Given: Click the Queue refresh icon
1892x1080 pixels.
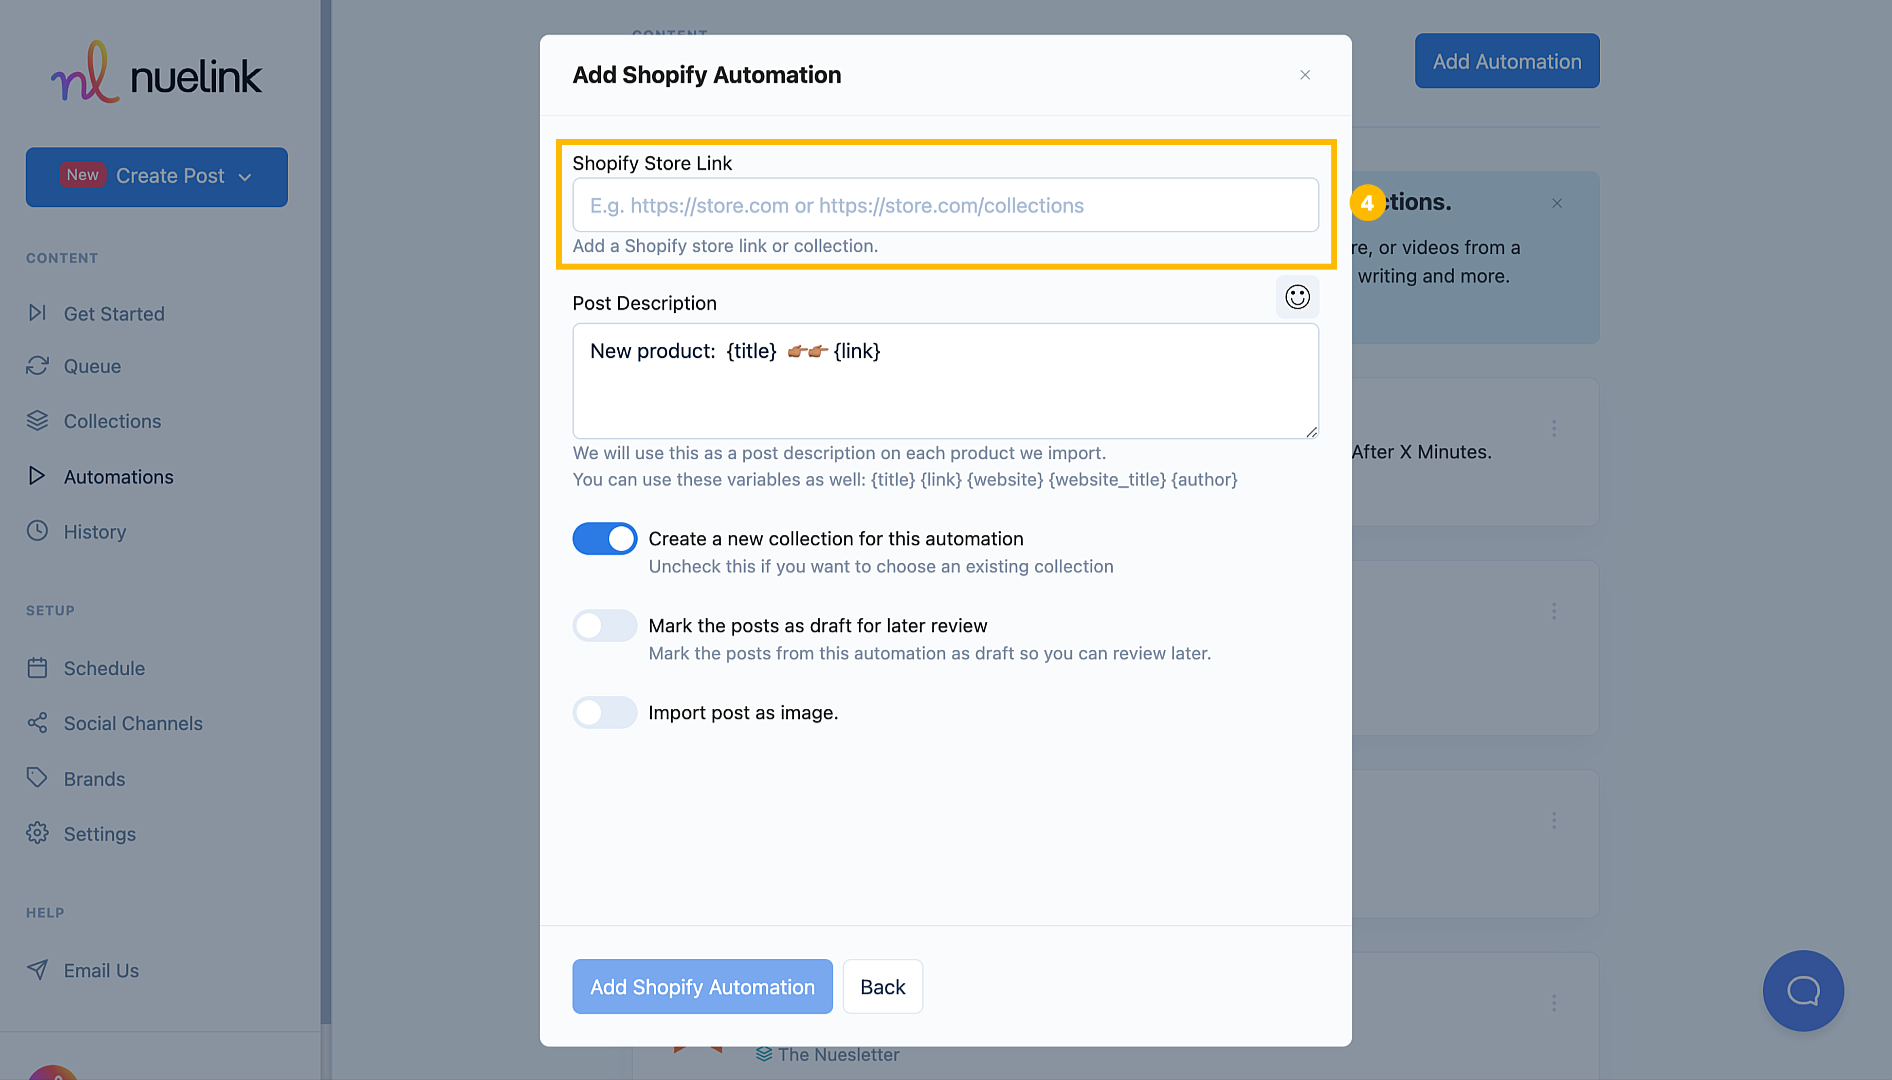Looking at the screenshot, I should click(x=37, y=366).
